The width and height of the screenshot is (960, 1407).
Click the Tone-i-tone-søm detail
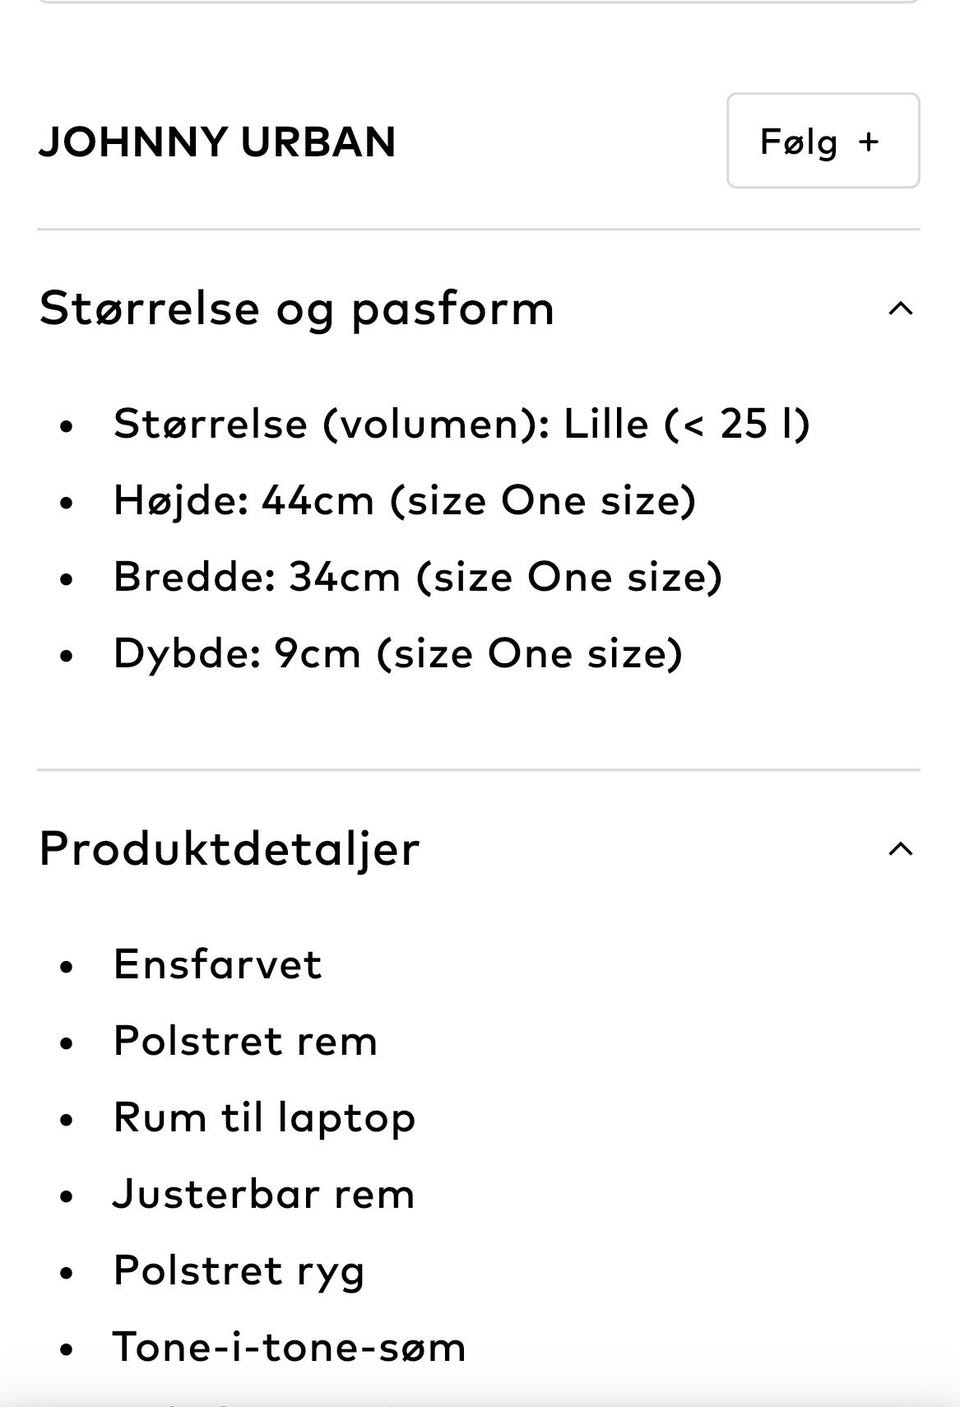point(289,1348)
